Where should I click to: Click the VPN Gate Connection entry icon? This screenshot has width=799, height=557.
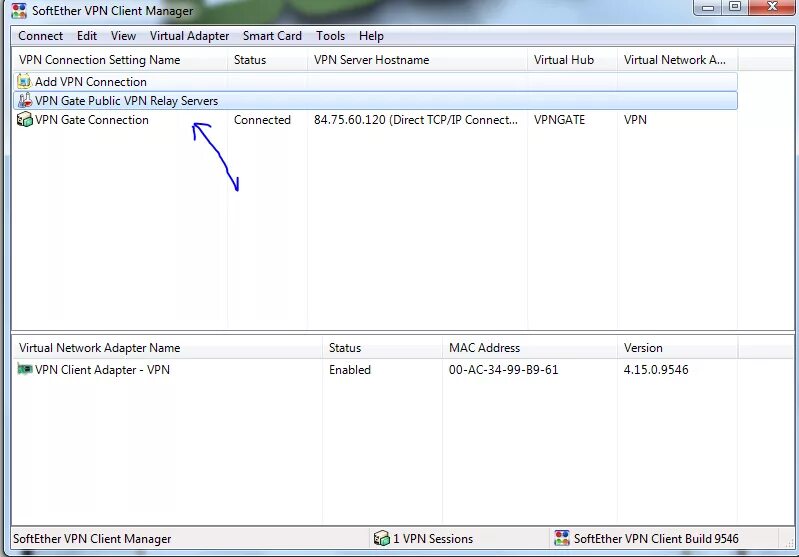pyautogui.click(x=24, y=120)
